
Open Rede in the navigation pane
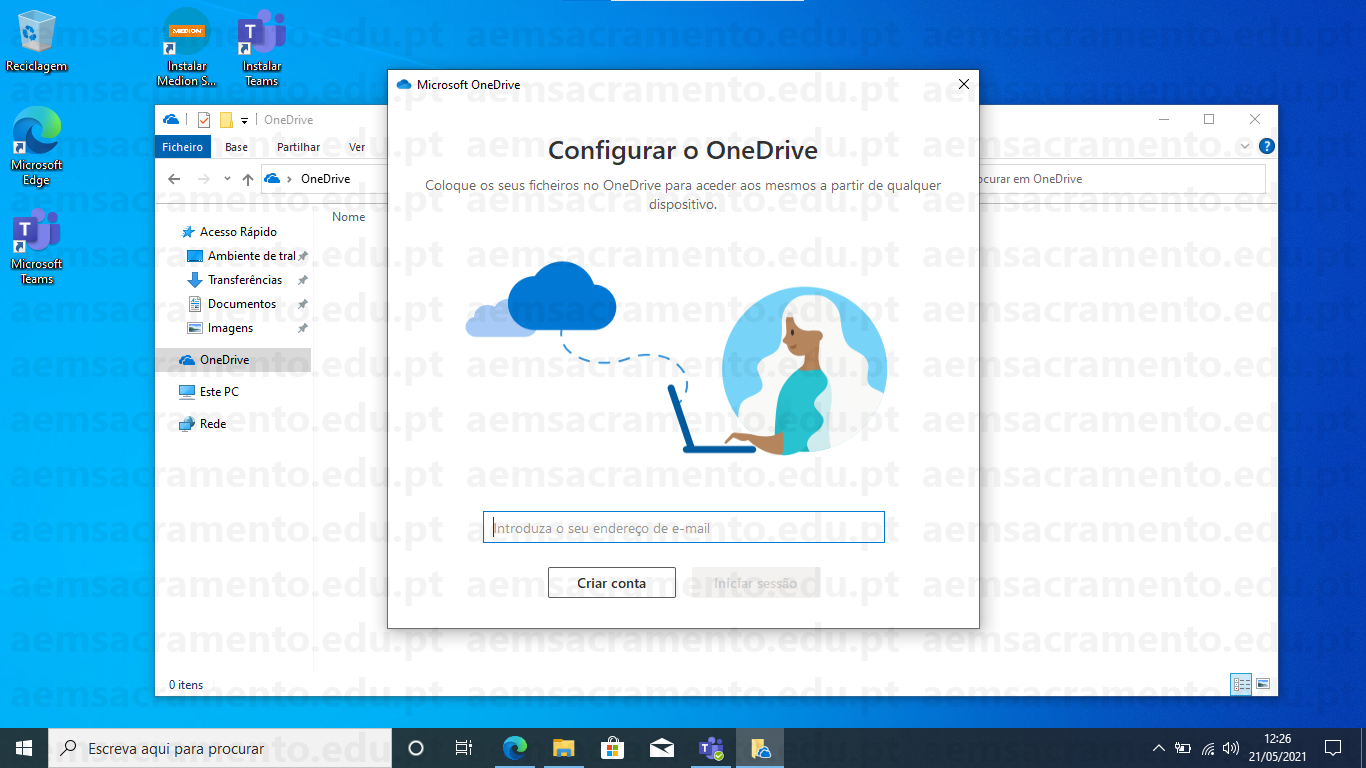[213, 424]
